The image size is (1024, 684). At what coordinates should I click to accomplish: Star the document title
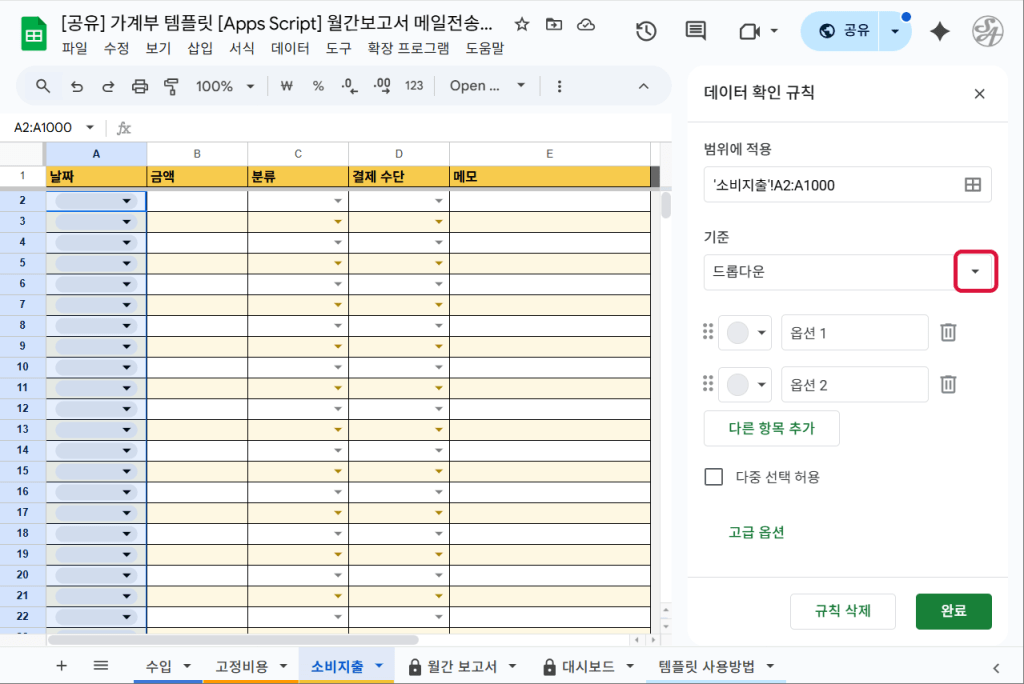pyautogui.click(x=521, y=24)
